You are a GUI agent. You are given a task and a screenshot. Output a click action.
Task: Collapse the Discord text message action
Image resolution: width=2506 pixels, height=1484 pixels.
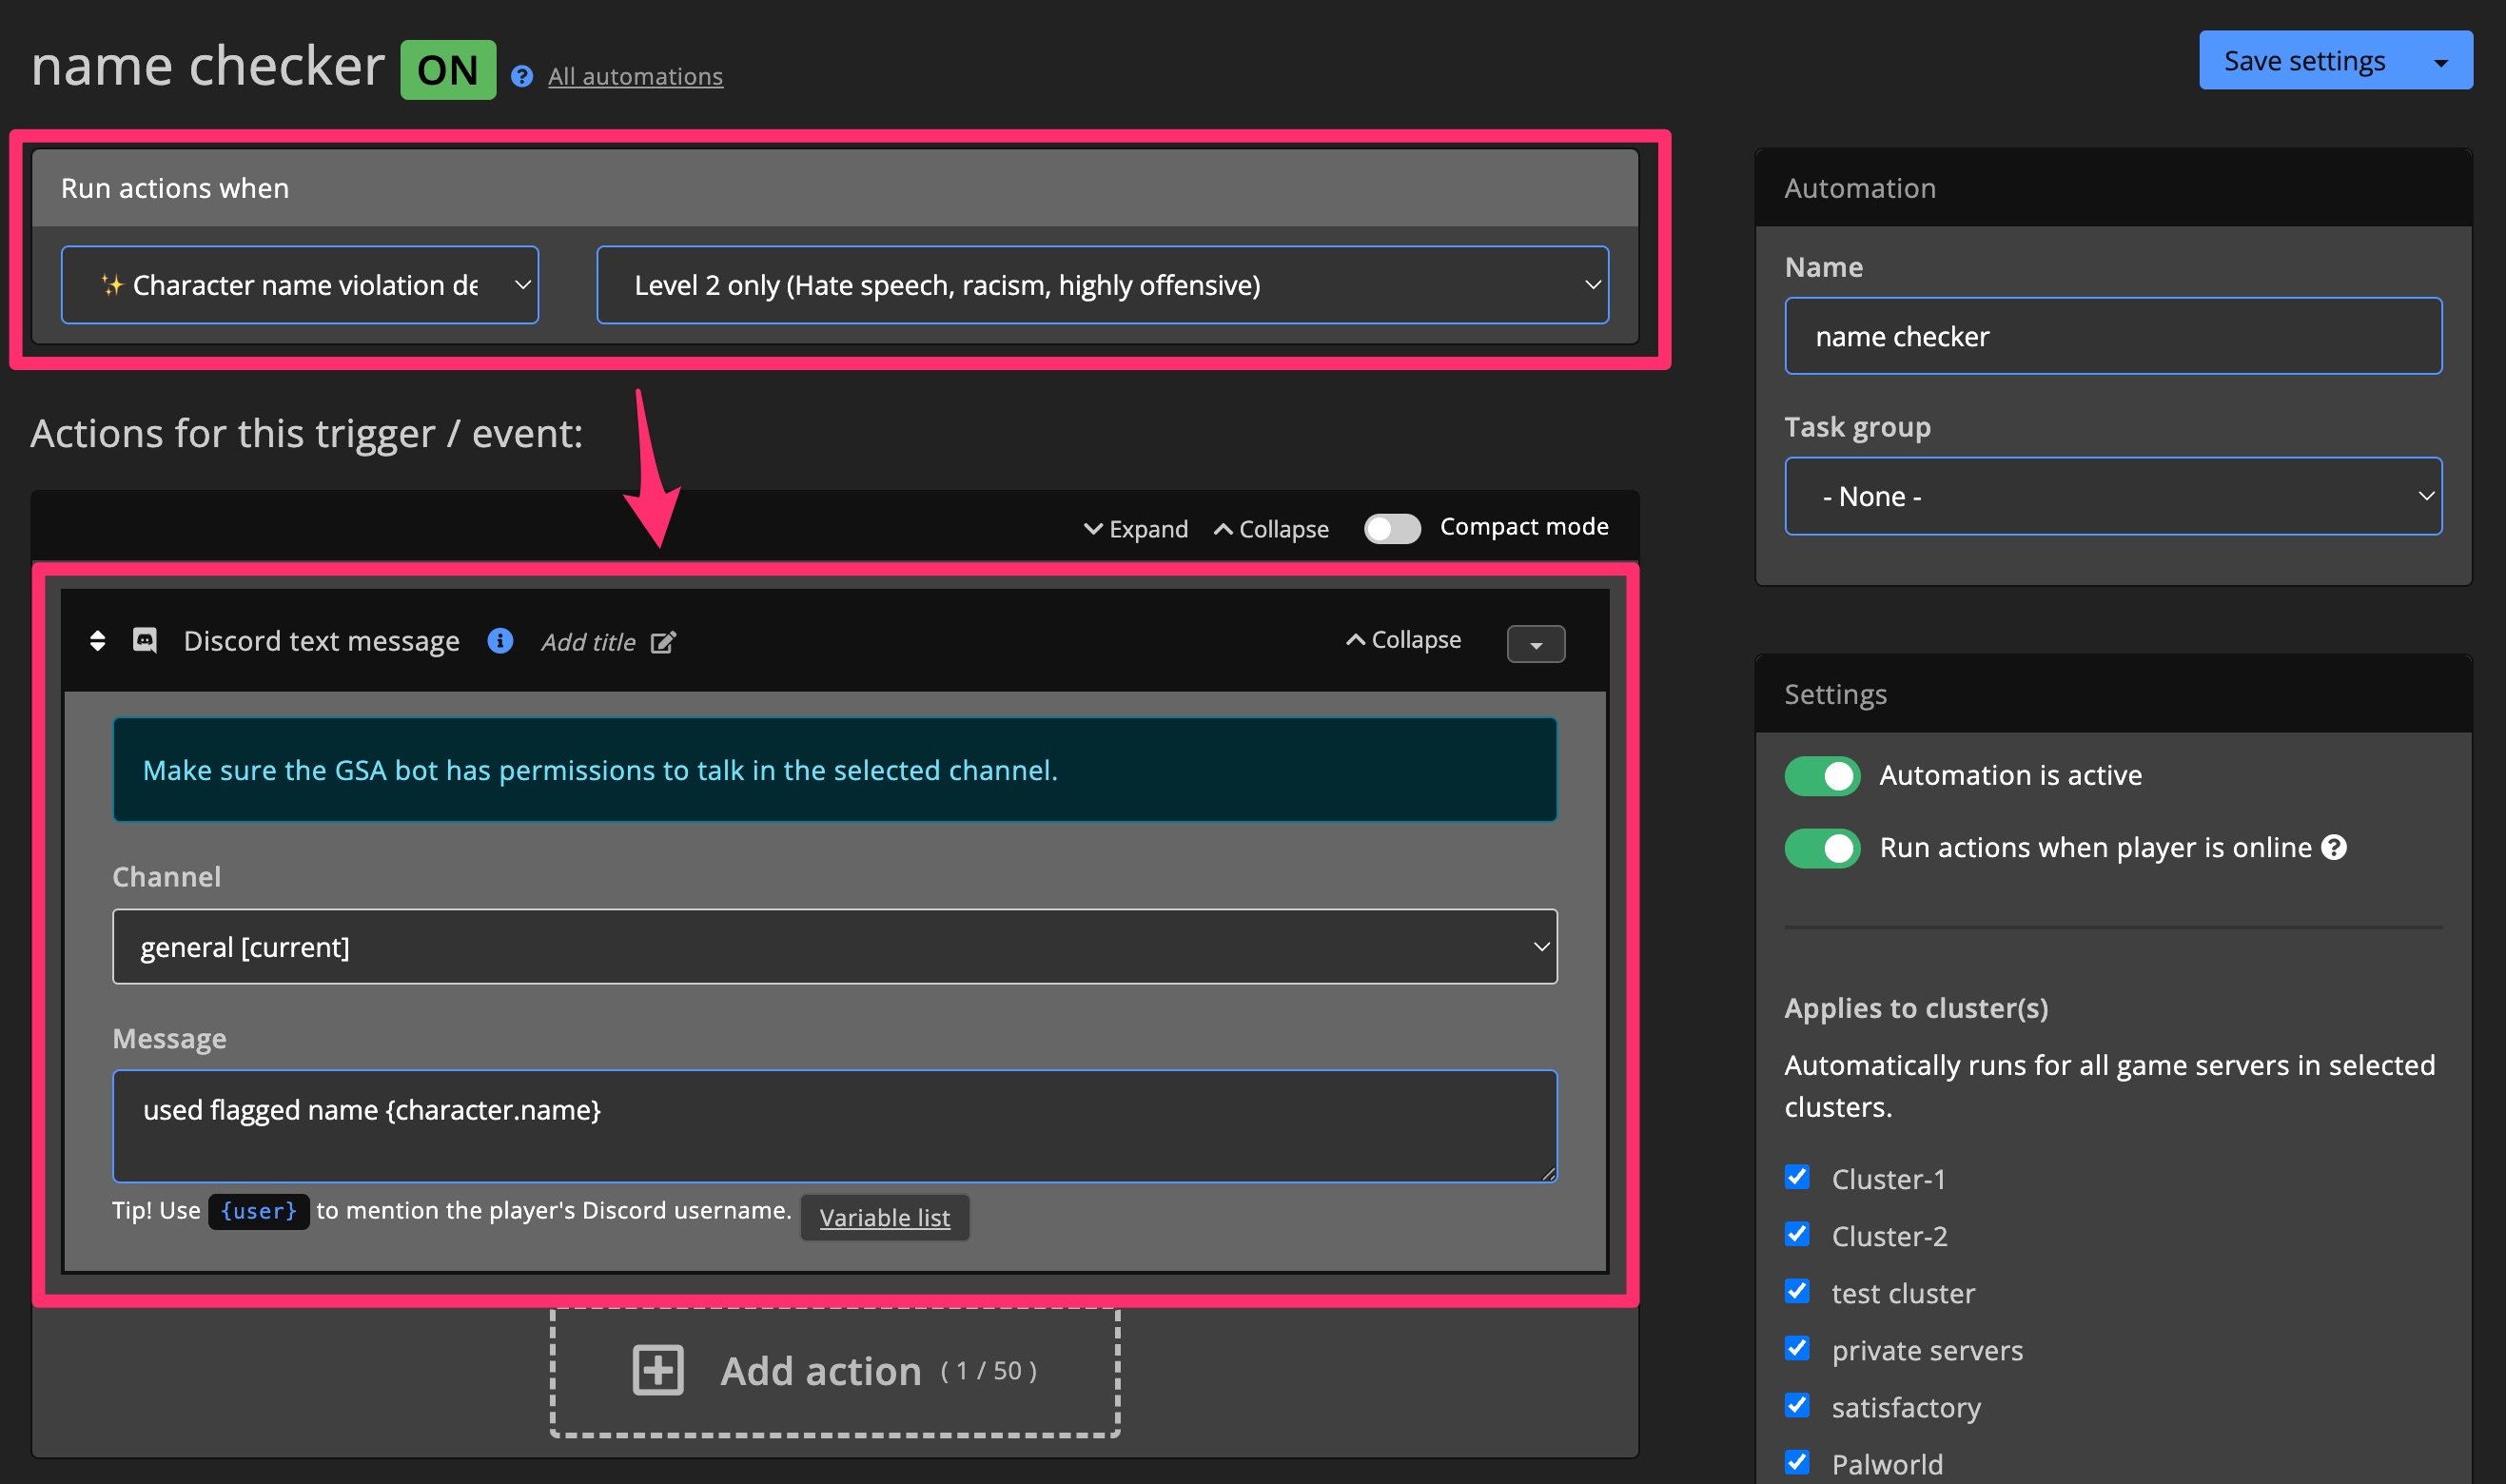(x=1403, y=640)
